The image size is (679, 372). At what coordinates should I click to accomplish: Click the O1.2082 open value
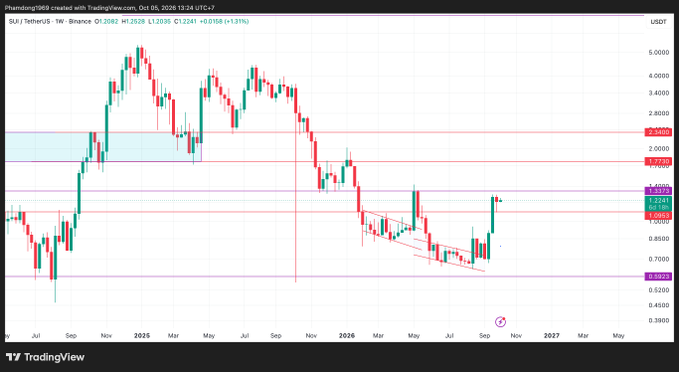click(107, 21)
